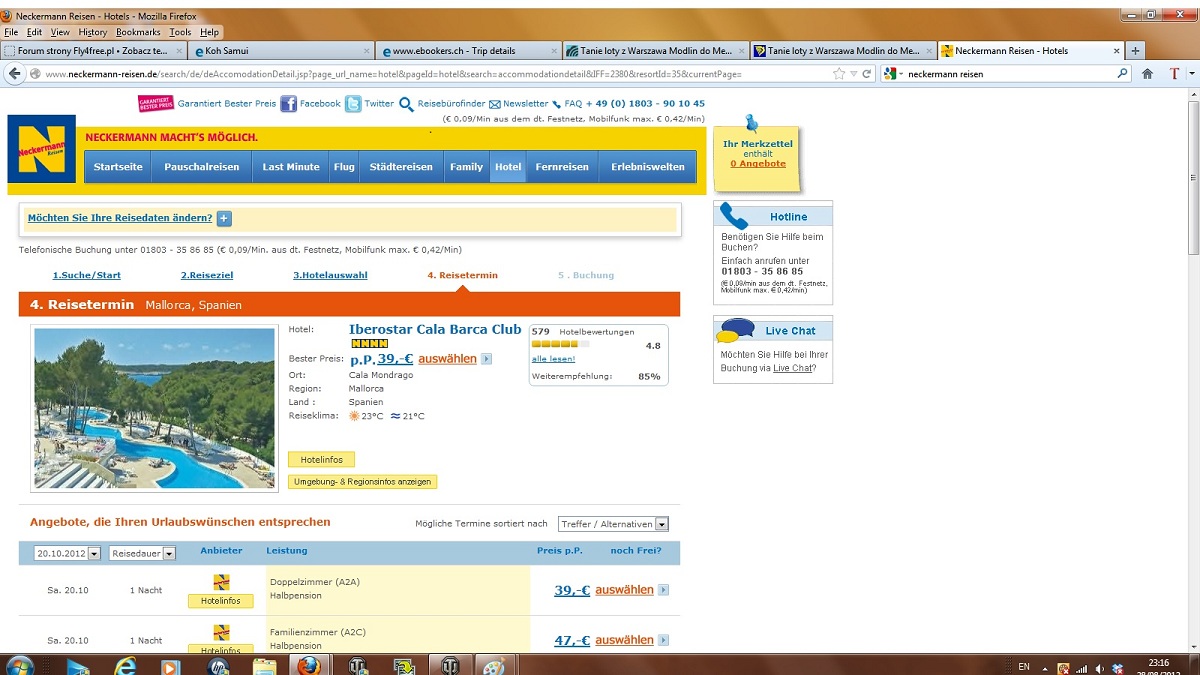Viewport: 1200px width, 675px height.
Task: Open a new tab with plus icon
Action: pos(1135,50)
